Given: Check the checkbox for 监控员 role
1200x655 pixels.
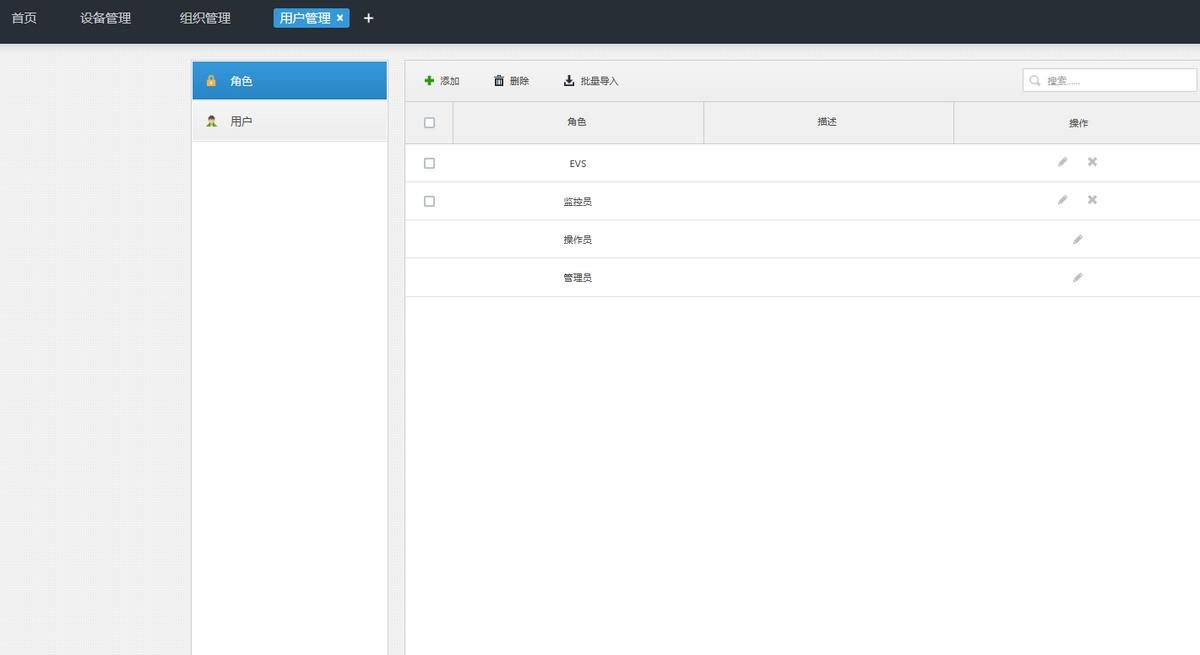Looking at the screenshot, I should pyautogui.click(x=429, y=201).
